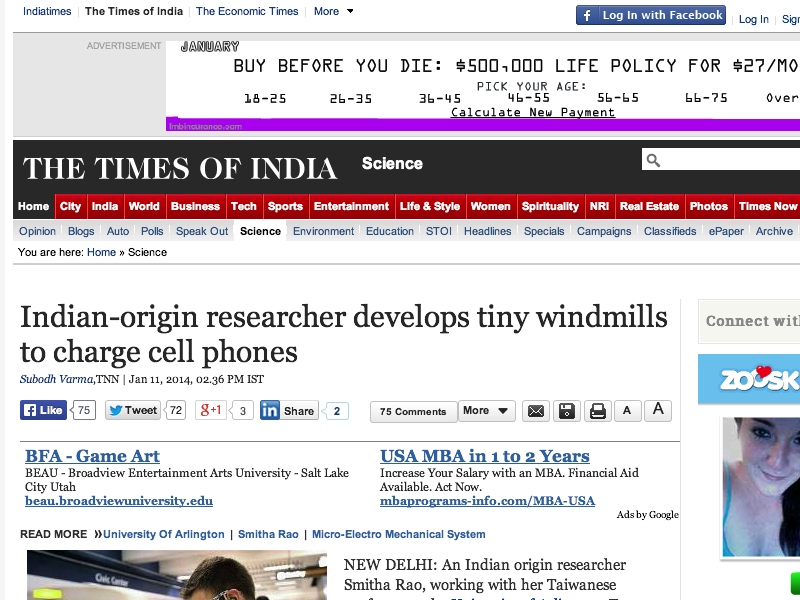The height and width of the screenshot is (600, 800).
Task: Click the save article floppy disk icon
Action: 567,411
